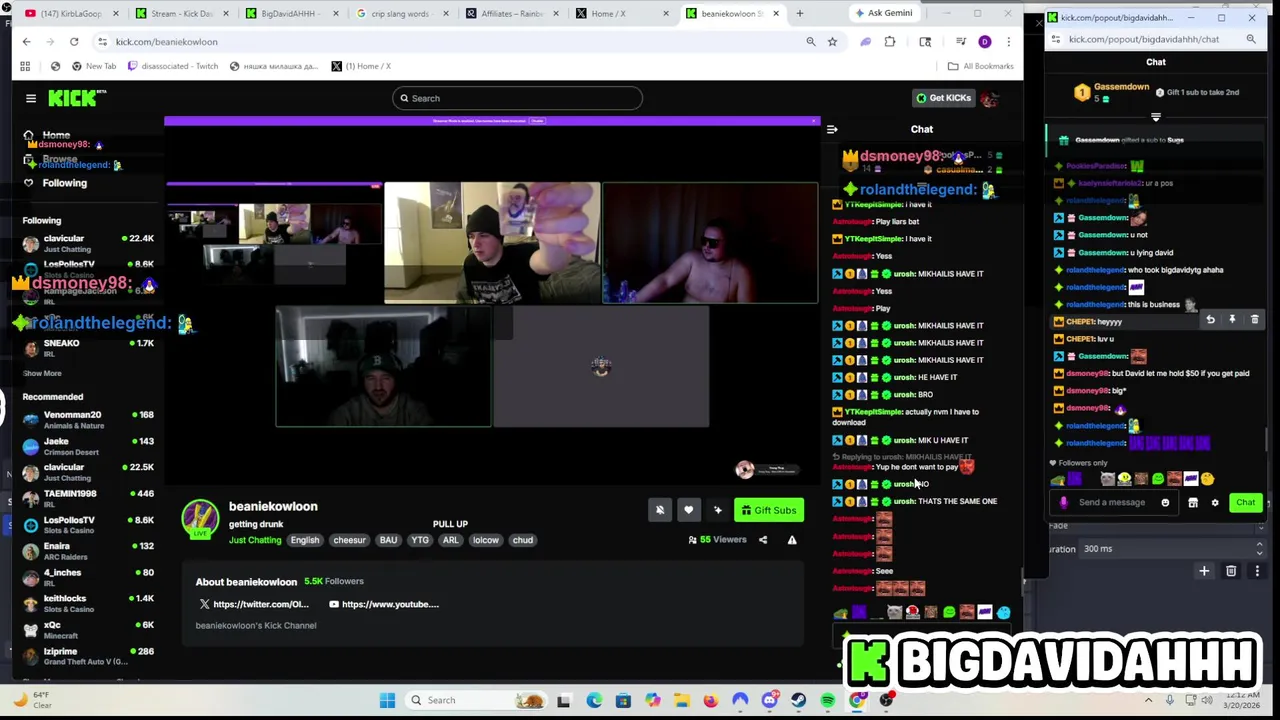Zoom icon in popout window address bar
Viewport: 1280px width, 720px height.
1251,39
